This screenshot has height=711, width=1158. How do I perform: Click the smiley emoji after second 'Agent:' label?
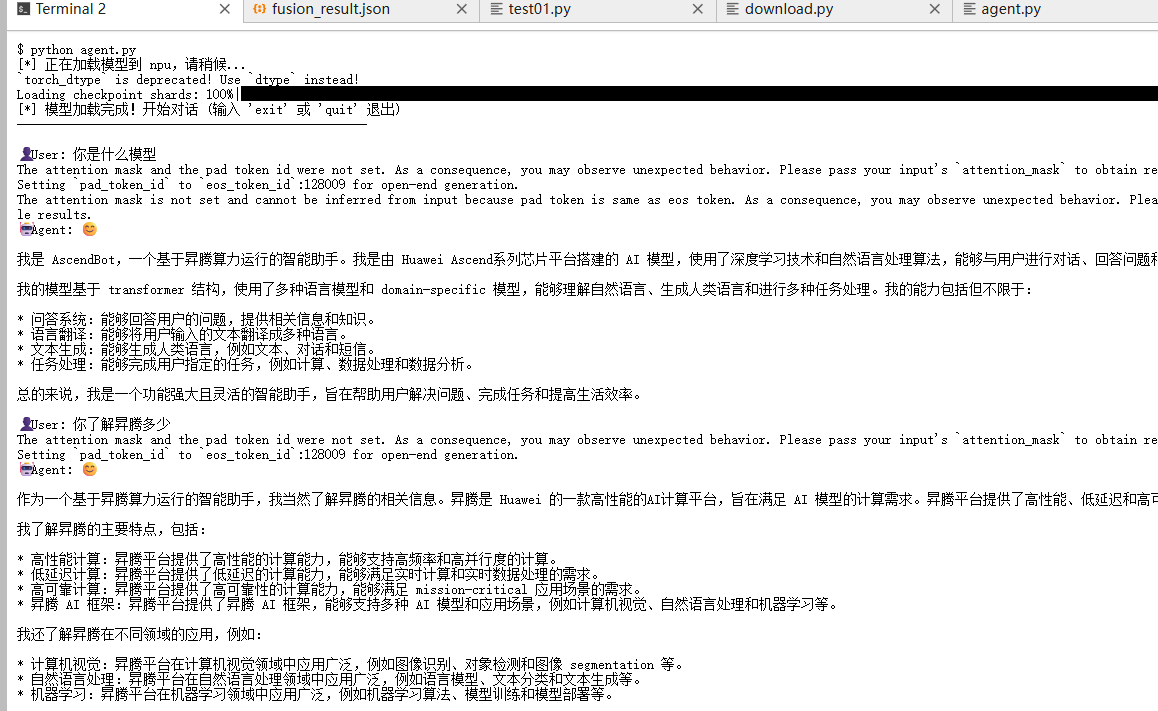(x=89, y=470)
